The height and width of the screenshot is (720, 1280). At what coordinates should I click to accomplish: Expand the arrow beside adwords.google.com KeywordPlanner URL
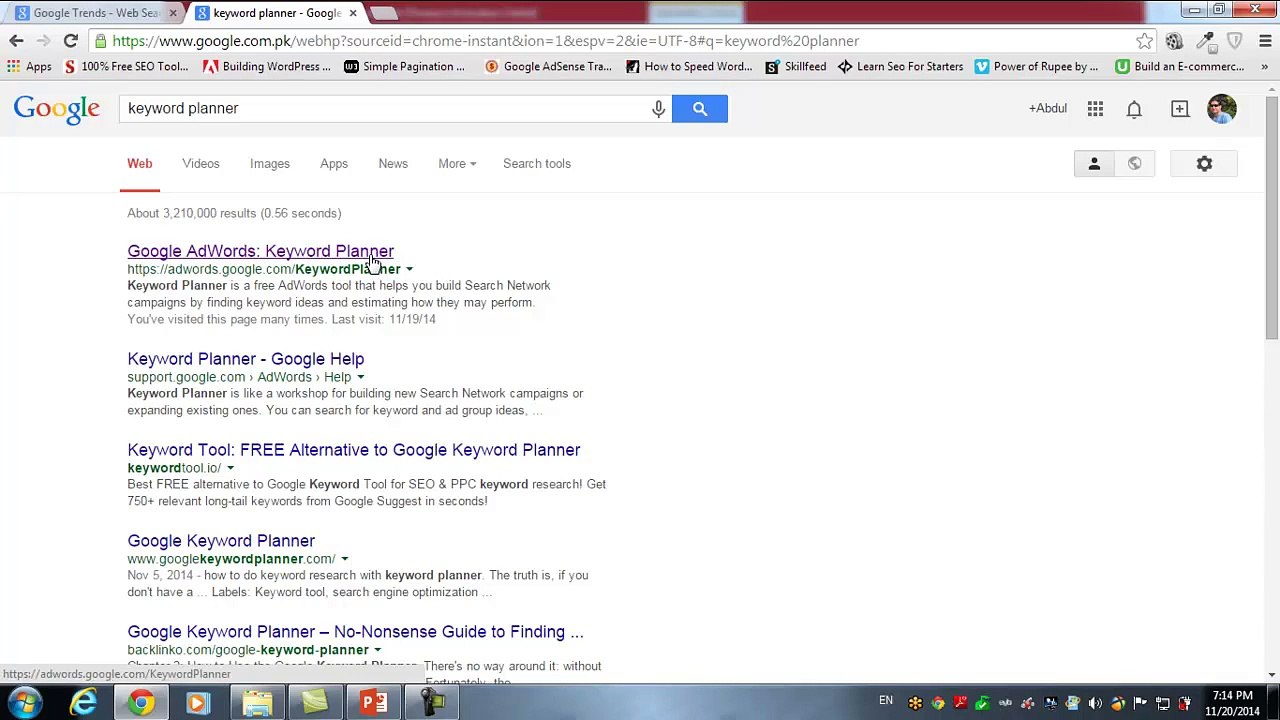coord(409,269)
